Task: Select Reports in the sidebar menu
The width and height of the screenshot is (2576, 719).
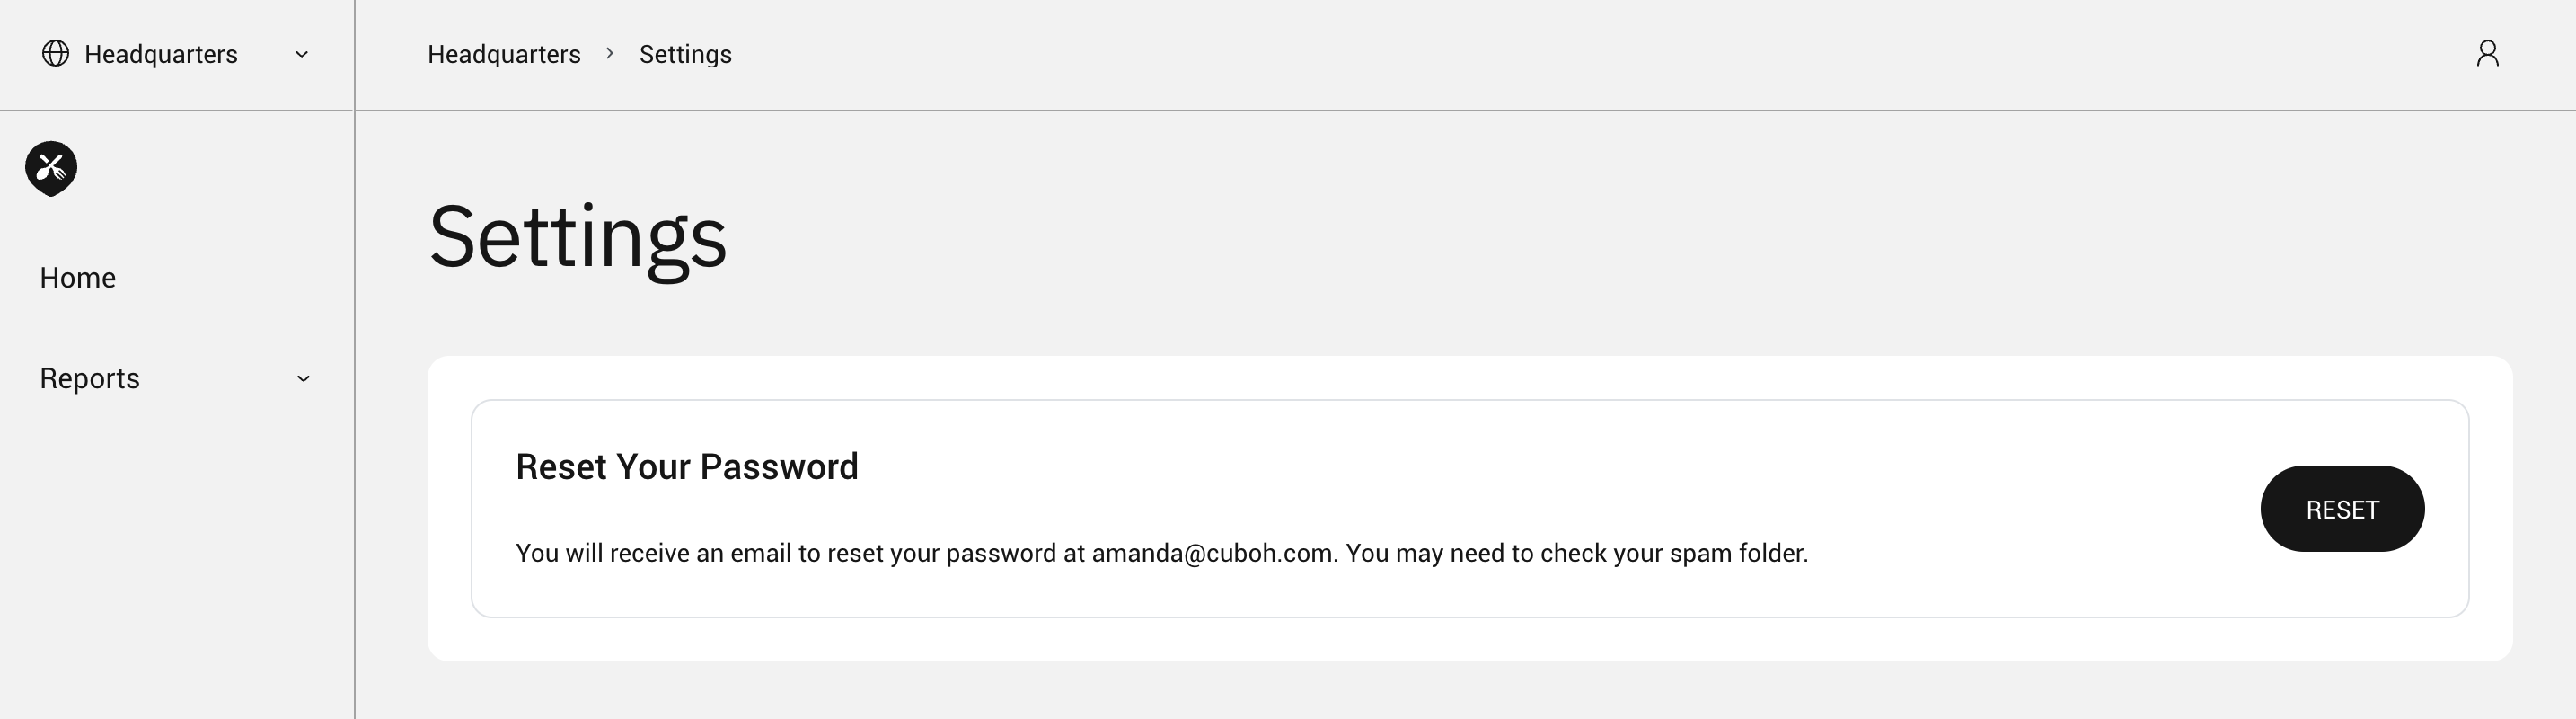Action: pyautogui.click(x=90, y=379)
